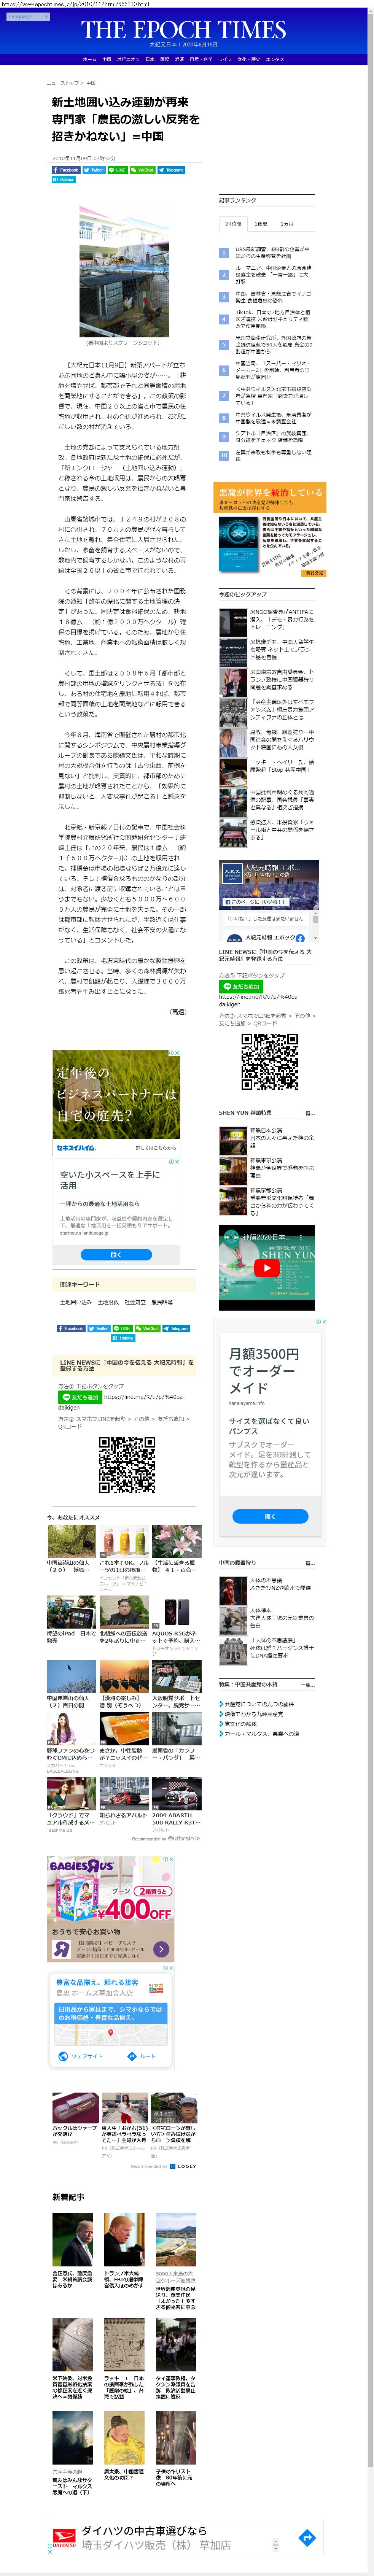Bookmark with Hatena under the article date
The height and width of the screenshot is (2576, 374).
[x=64, y=180]
